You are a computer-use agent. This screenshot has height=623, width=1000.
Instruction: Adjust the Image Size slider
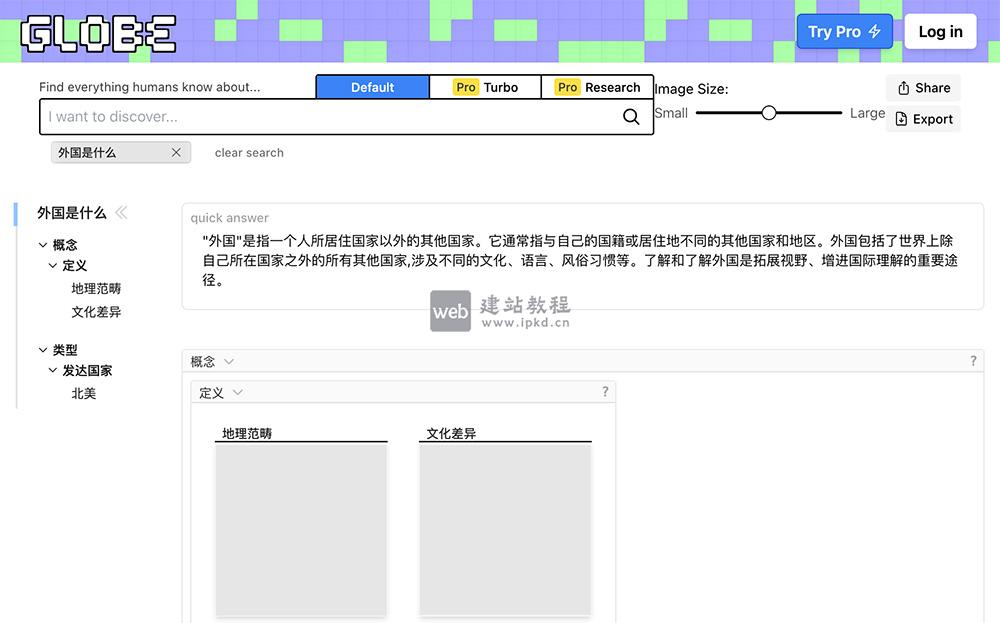pyautogui.click(x=768, y=113)
